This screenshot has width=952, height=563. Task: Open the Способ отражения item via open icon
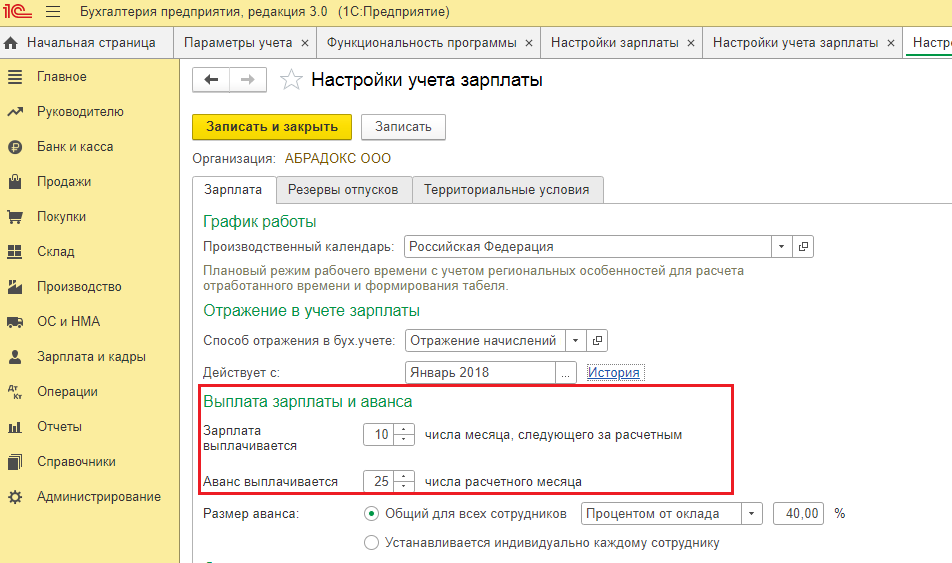(597, 341)
